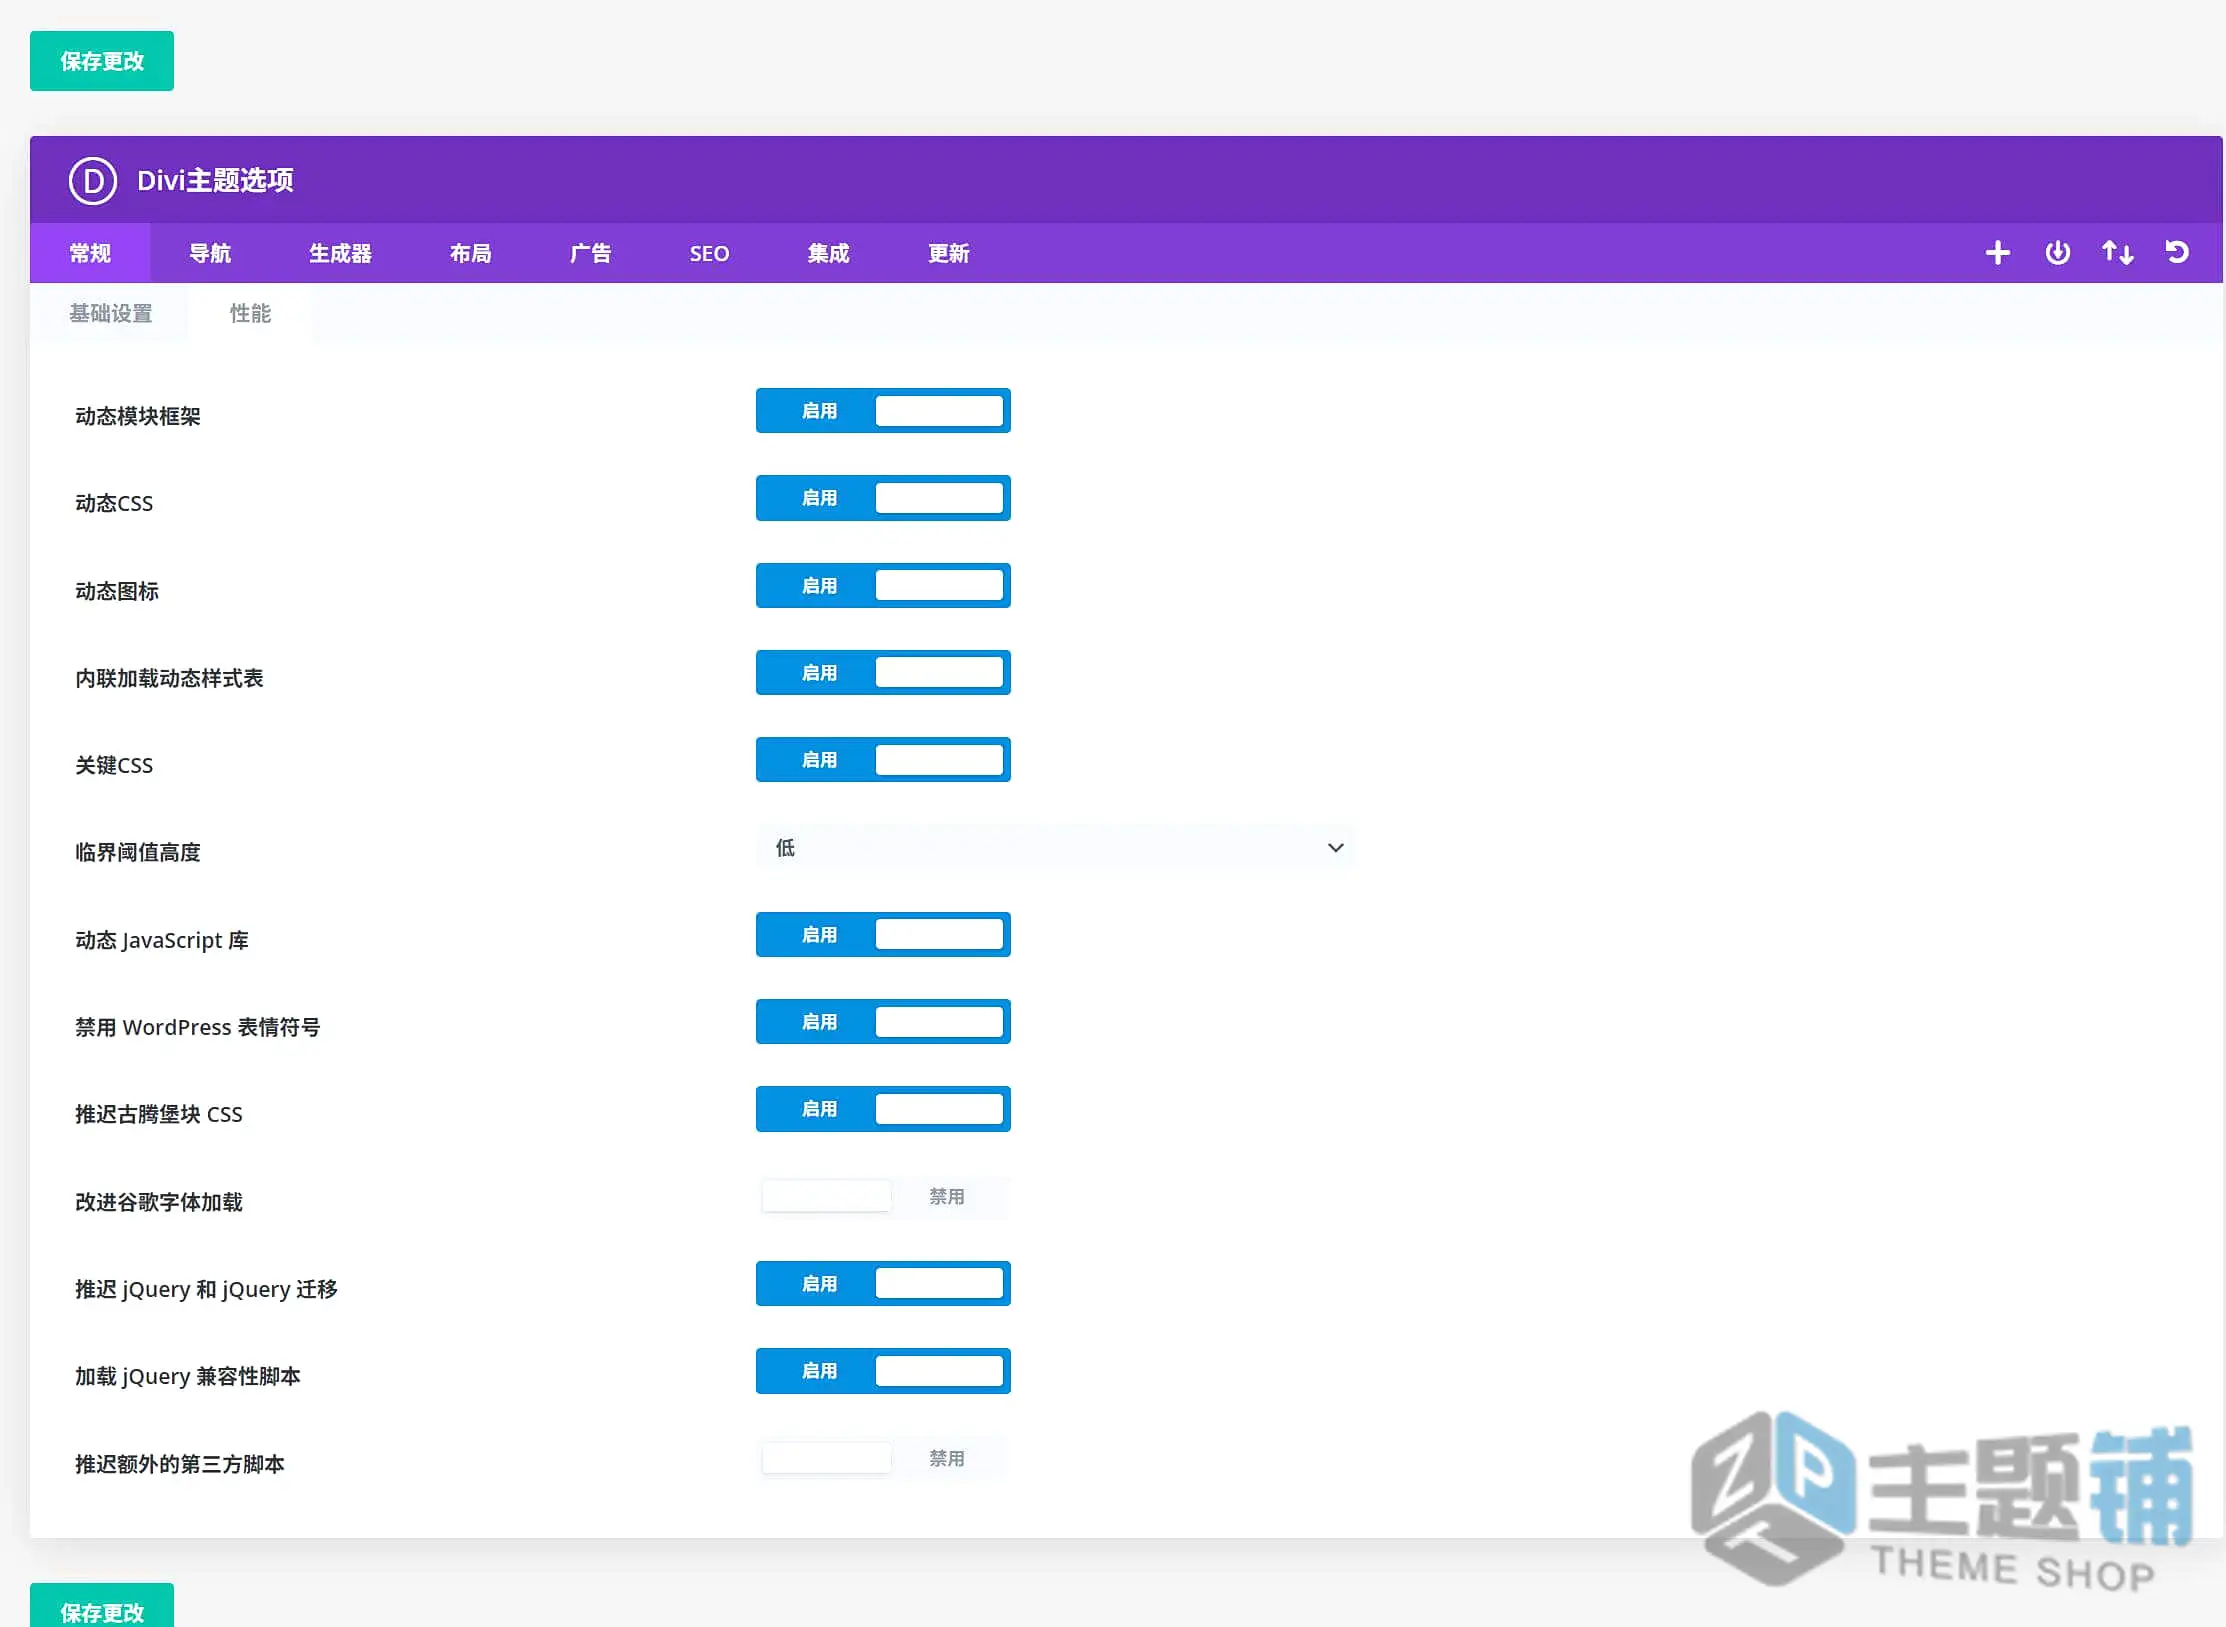Disable the 动态图标 switch
The image size is (2226, 1627).
pos(883,586)
